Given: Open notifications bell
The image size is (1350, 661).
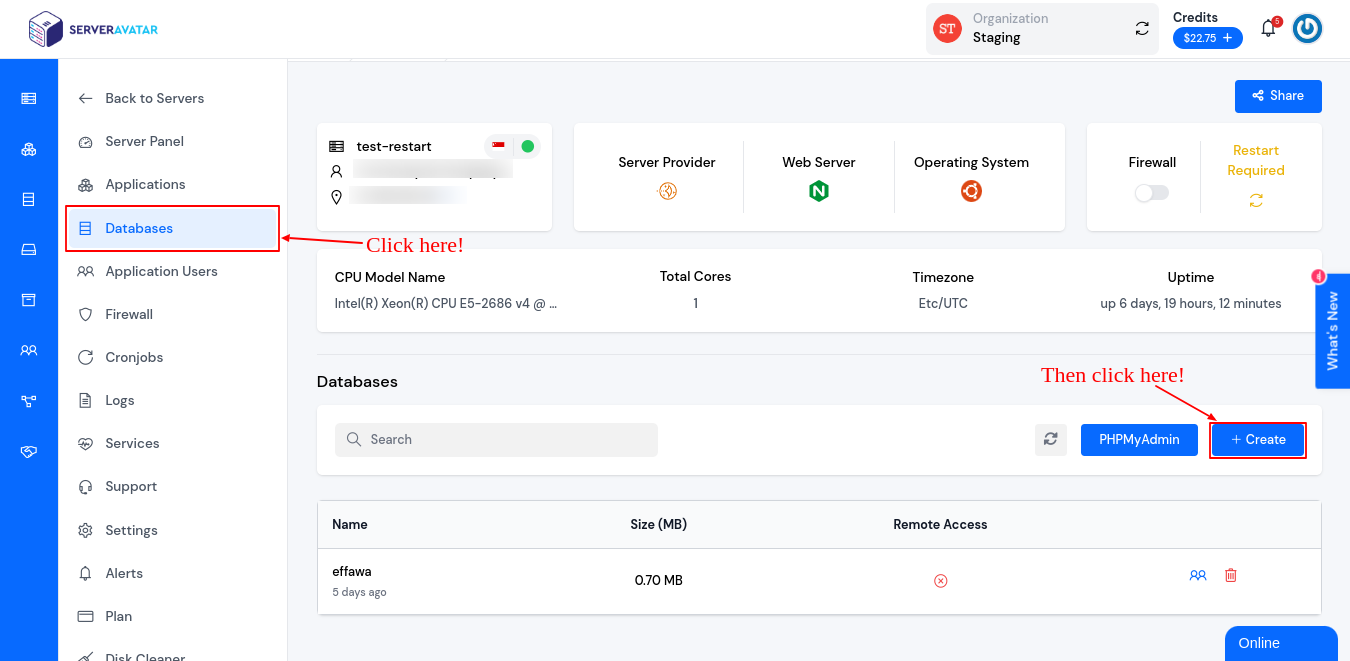Looking at the screenshot, I should 1268,28.
